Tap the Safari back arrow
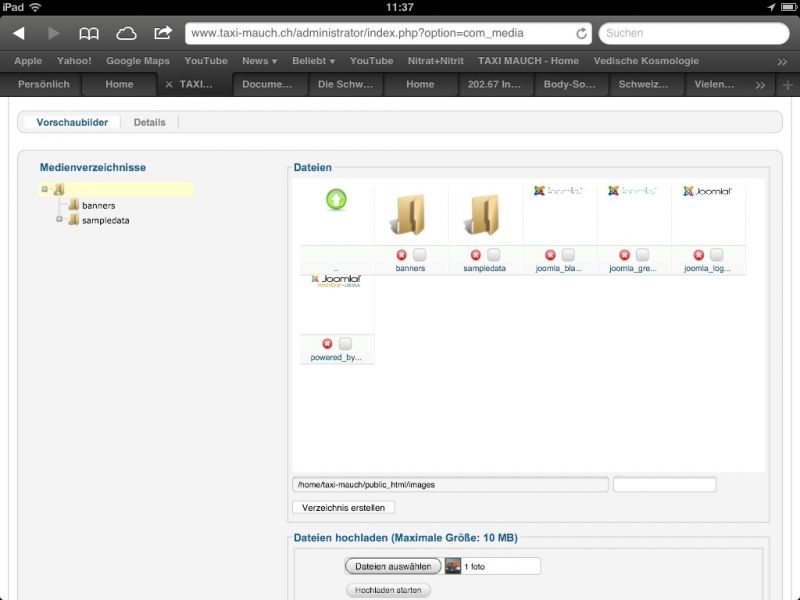The image size is (800, 600). [x=19, y=34]
